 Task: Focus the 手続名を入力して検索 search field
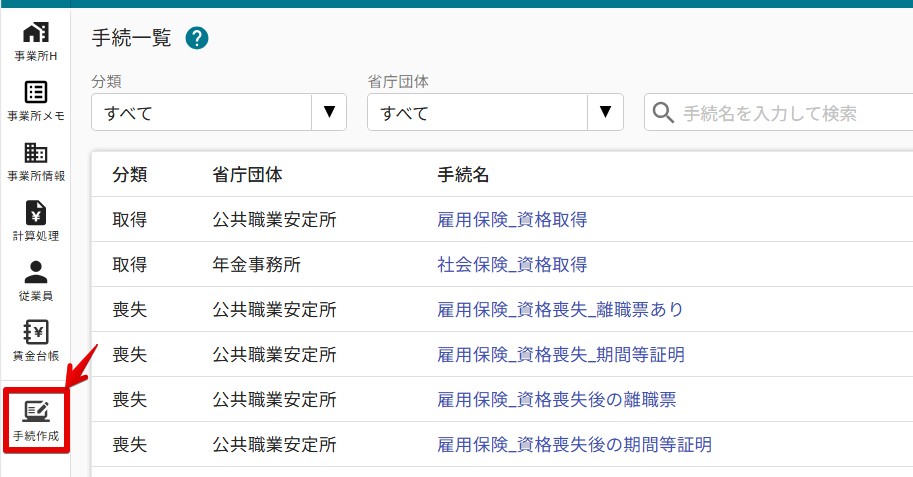(780, 112)
